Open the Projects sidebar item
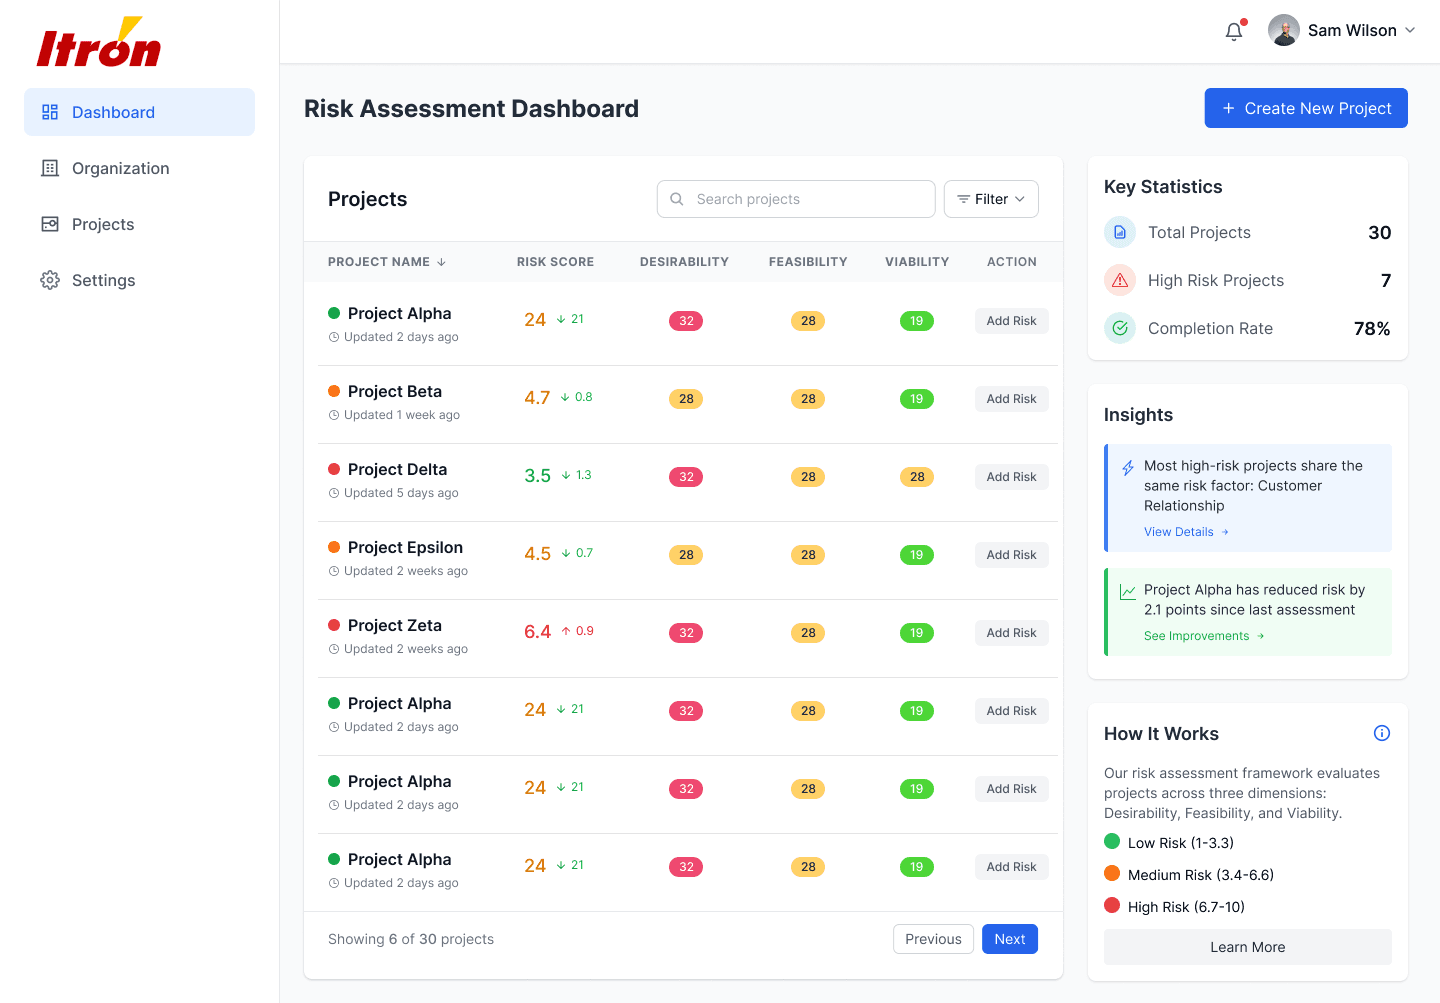This screenshot has height=1003, width=1440. pos(139,224)
